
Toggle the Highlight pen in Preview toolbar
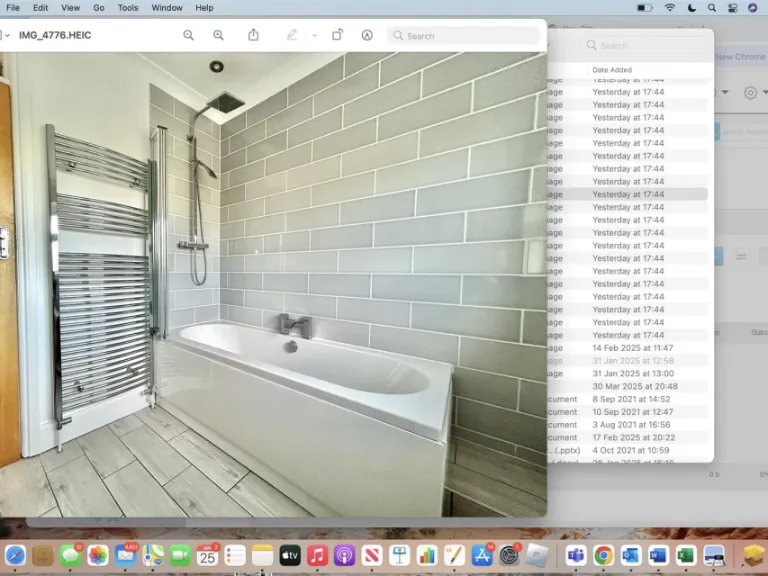(292, 35)
